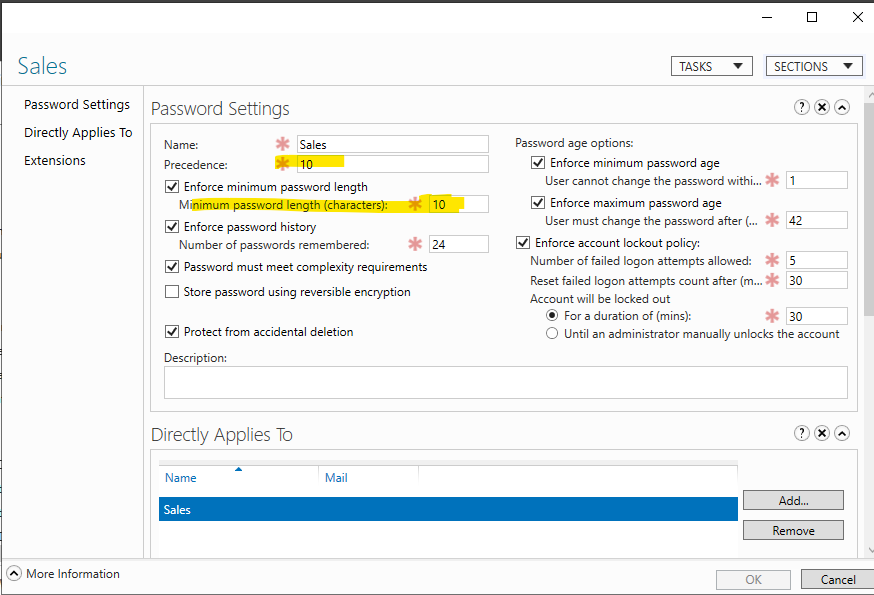This screenshot has height=595, width=874.
Task: Open the TASKS dropdown menu
Action: coord(711,66)
